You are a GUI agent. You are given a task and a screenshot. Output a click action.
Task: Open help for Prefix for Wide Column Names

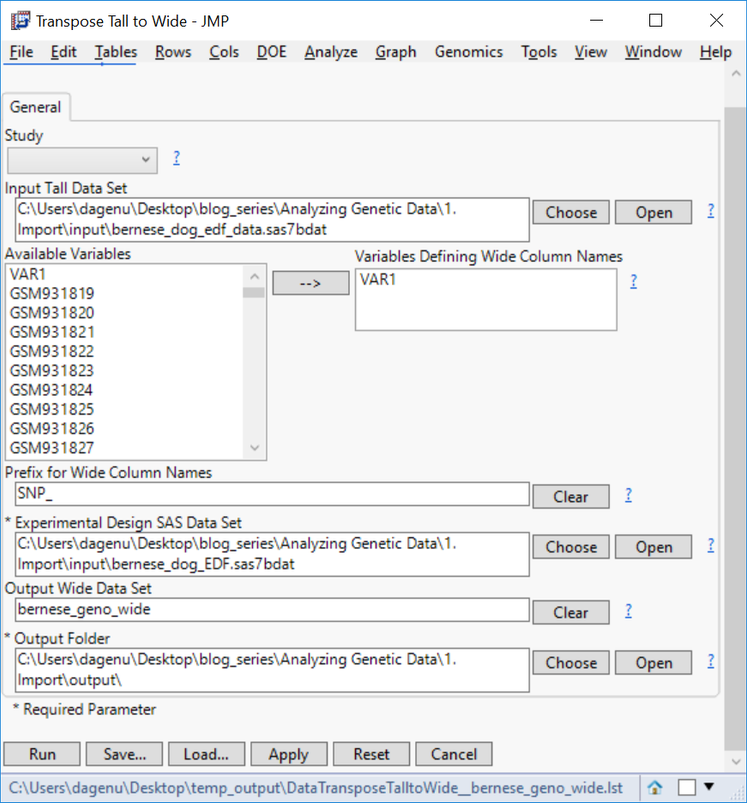628,495
